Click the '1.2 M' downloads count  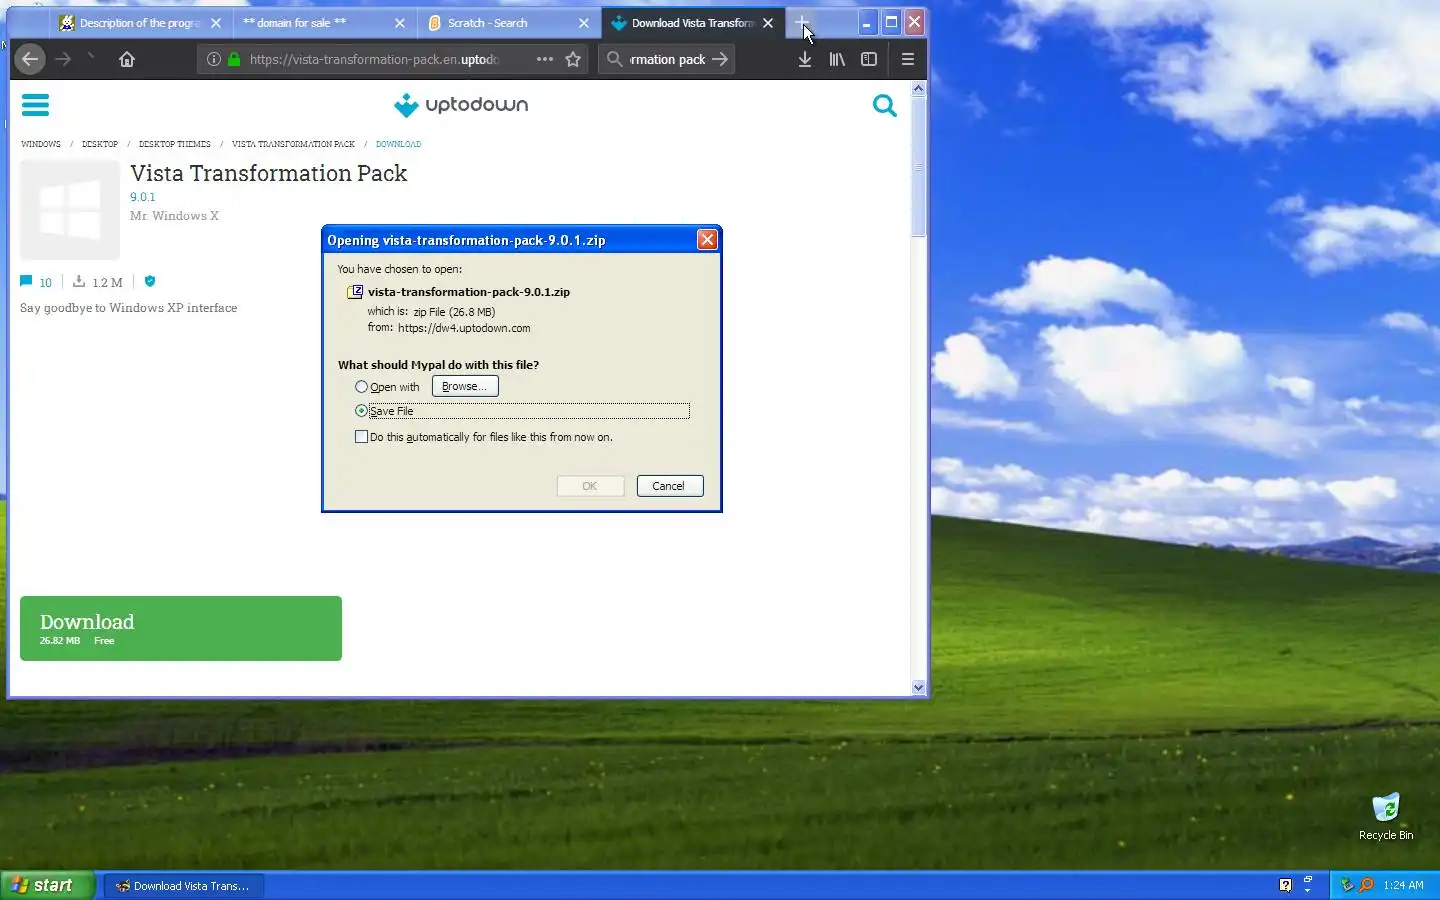[x=107, y=282]
